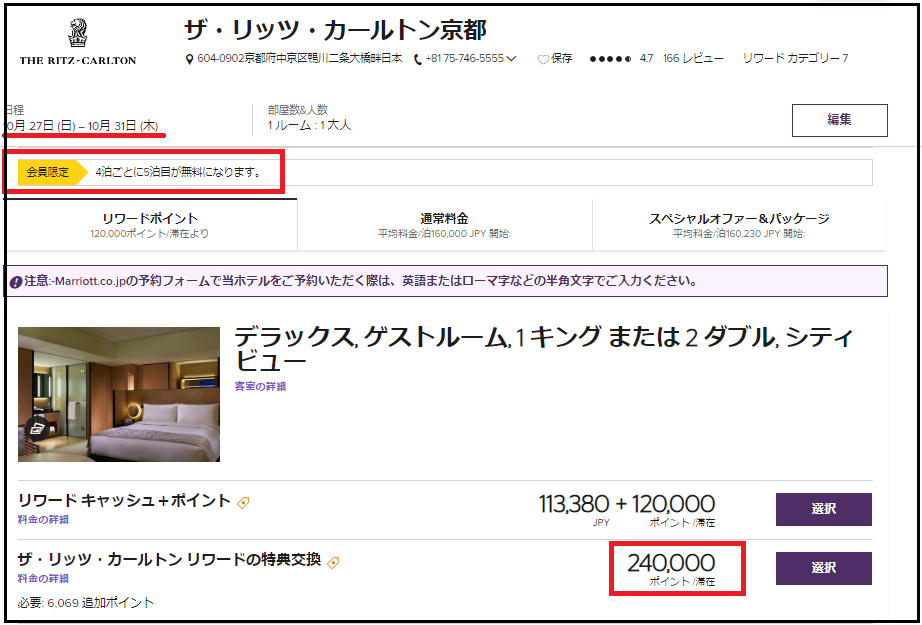Open the deluxe room photo thumbnail
Image resolution: width=922 pixels, height=625 pixels.
point(119,394)
